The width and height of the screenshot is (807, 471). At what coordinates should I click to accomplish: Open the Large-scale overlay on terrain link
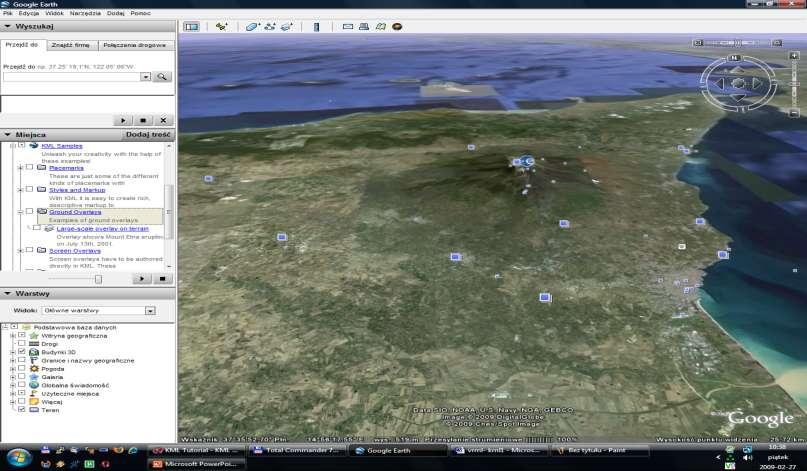pos(102,228)
